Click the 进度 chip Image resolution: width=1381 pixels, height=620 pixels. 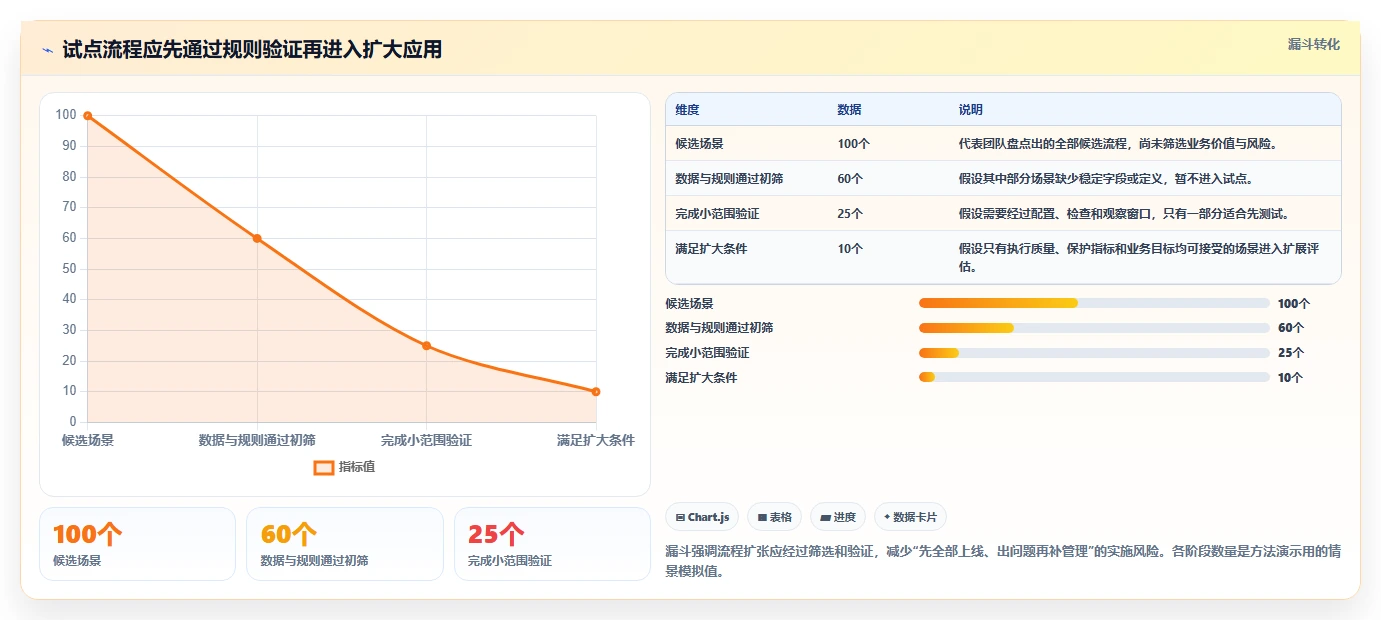838,517
